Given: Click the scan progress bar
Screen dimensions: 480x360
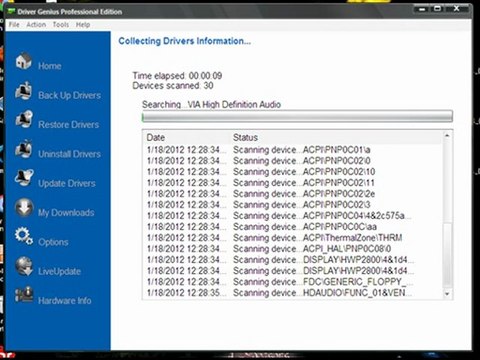Looking at the screenshot, I should [x=297, y=117].
